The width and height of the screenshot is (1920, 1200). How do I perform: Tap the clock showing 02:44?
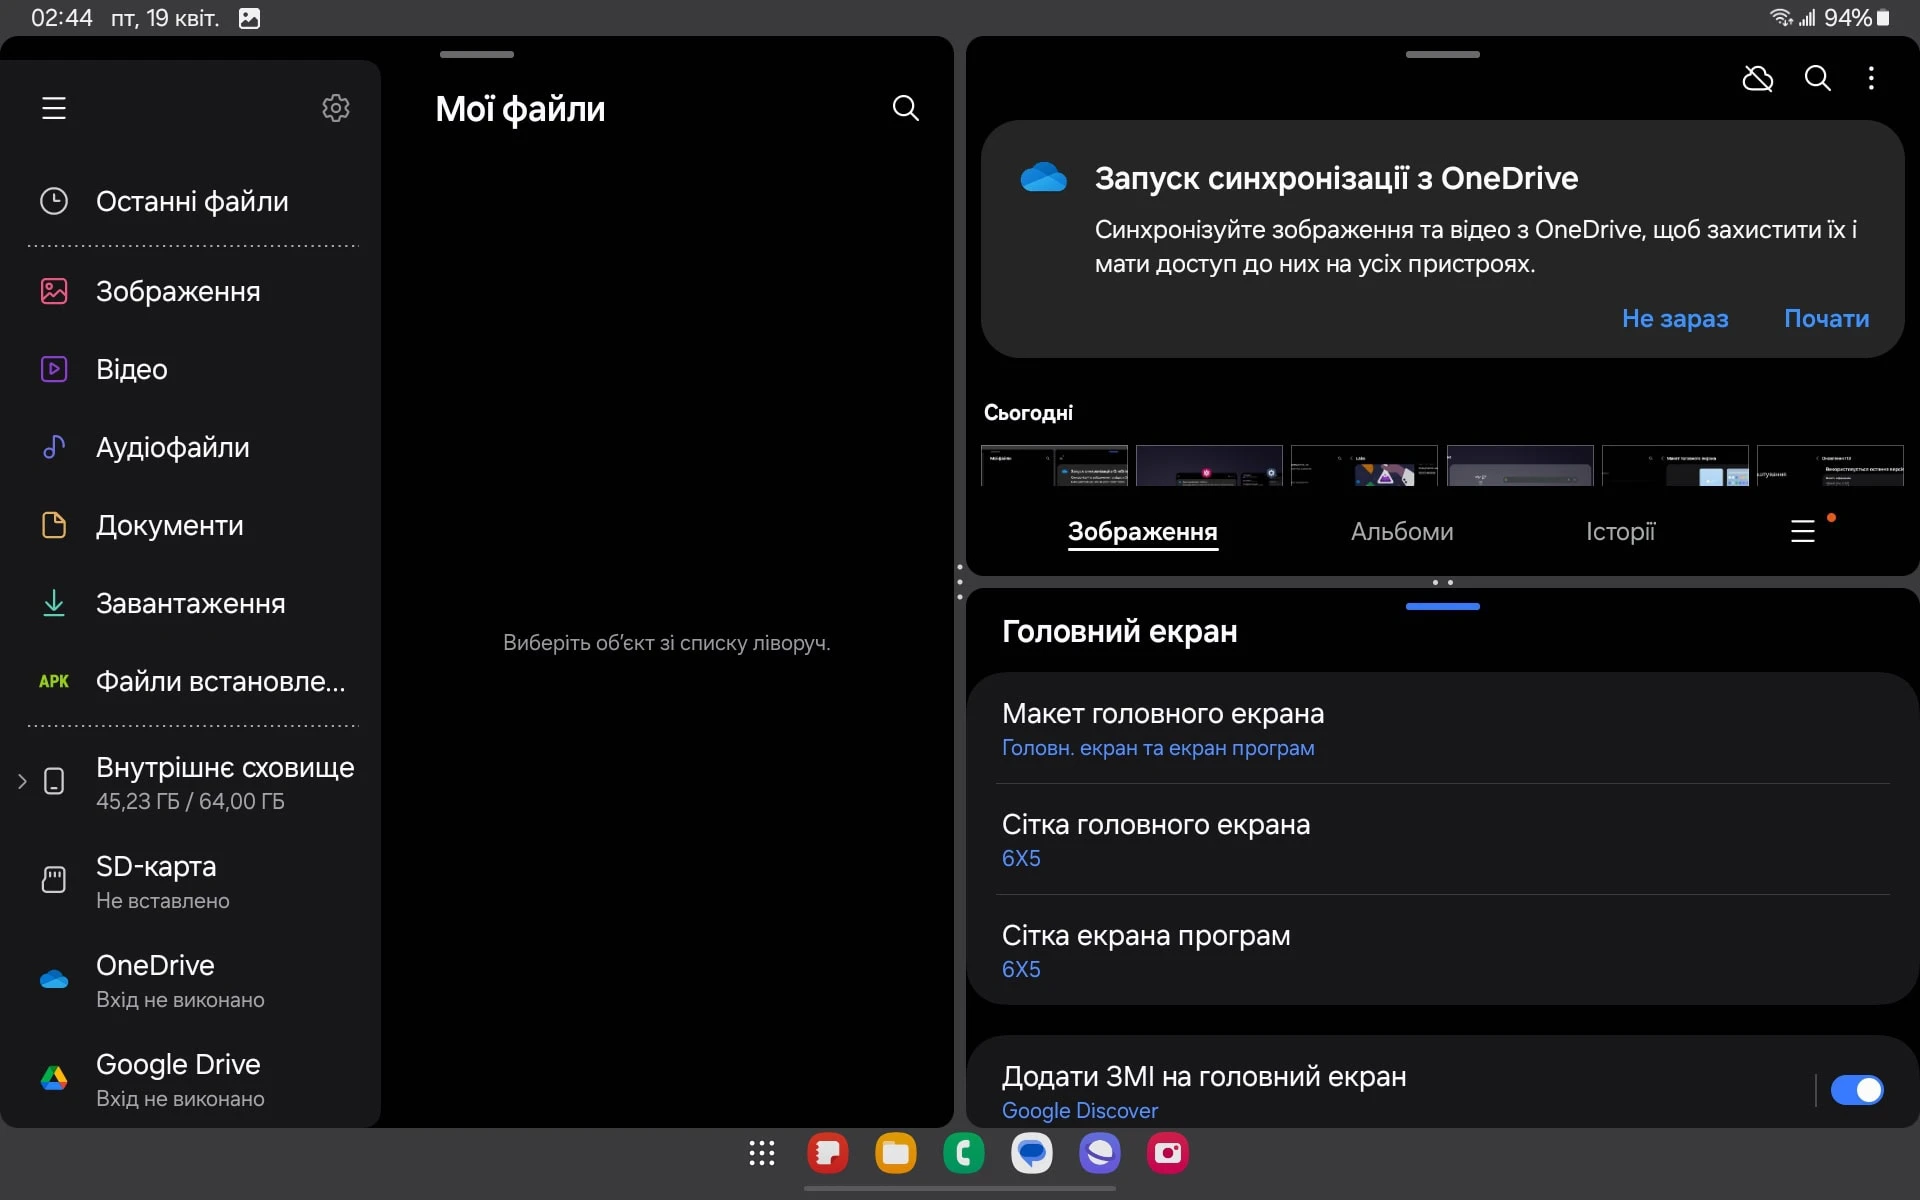[x=62, y=18]
